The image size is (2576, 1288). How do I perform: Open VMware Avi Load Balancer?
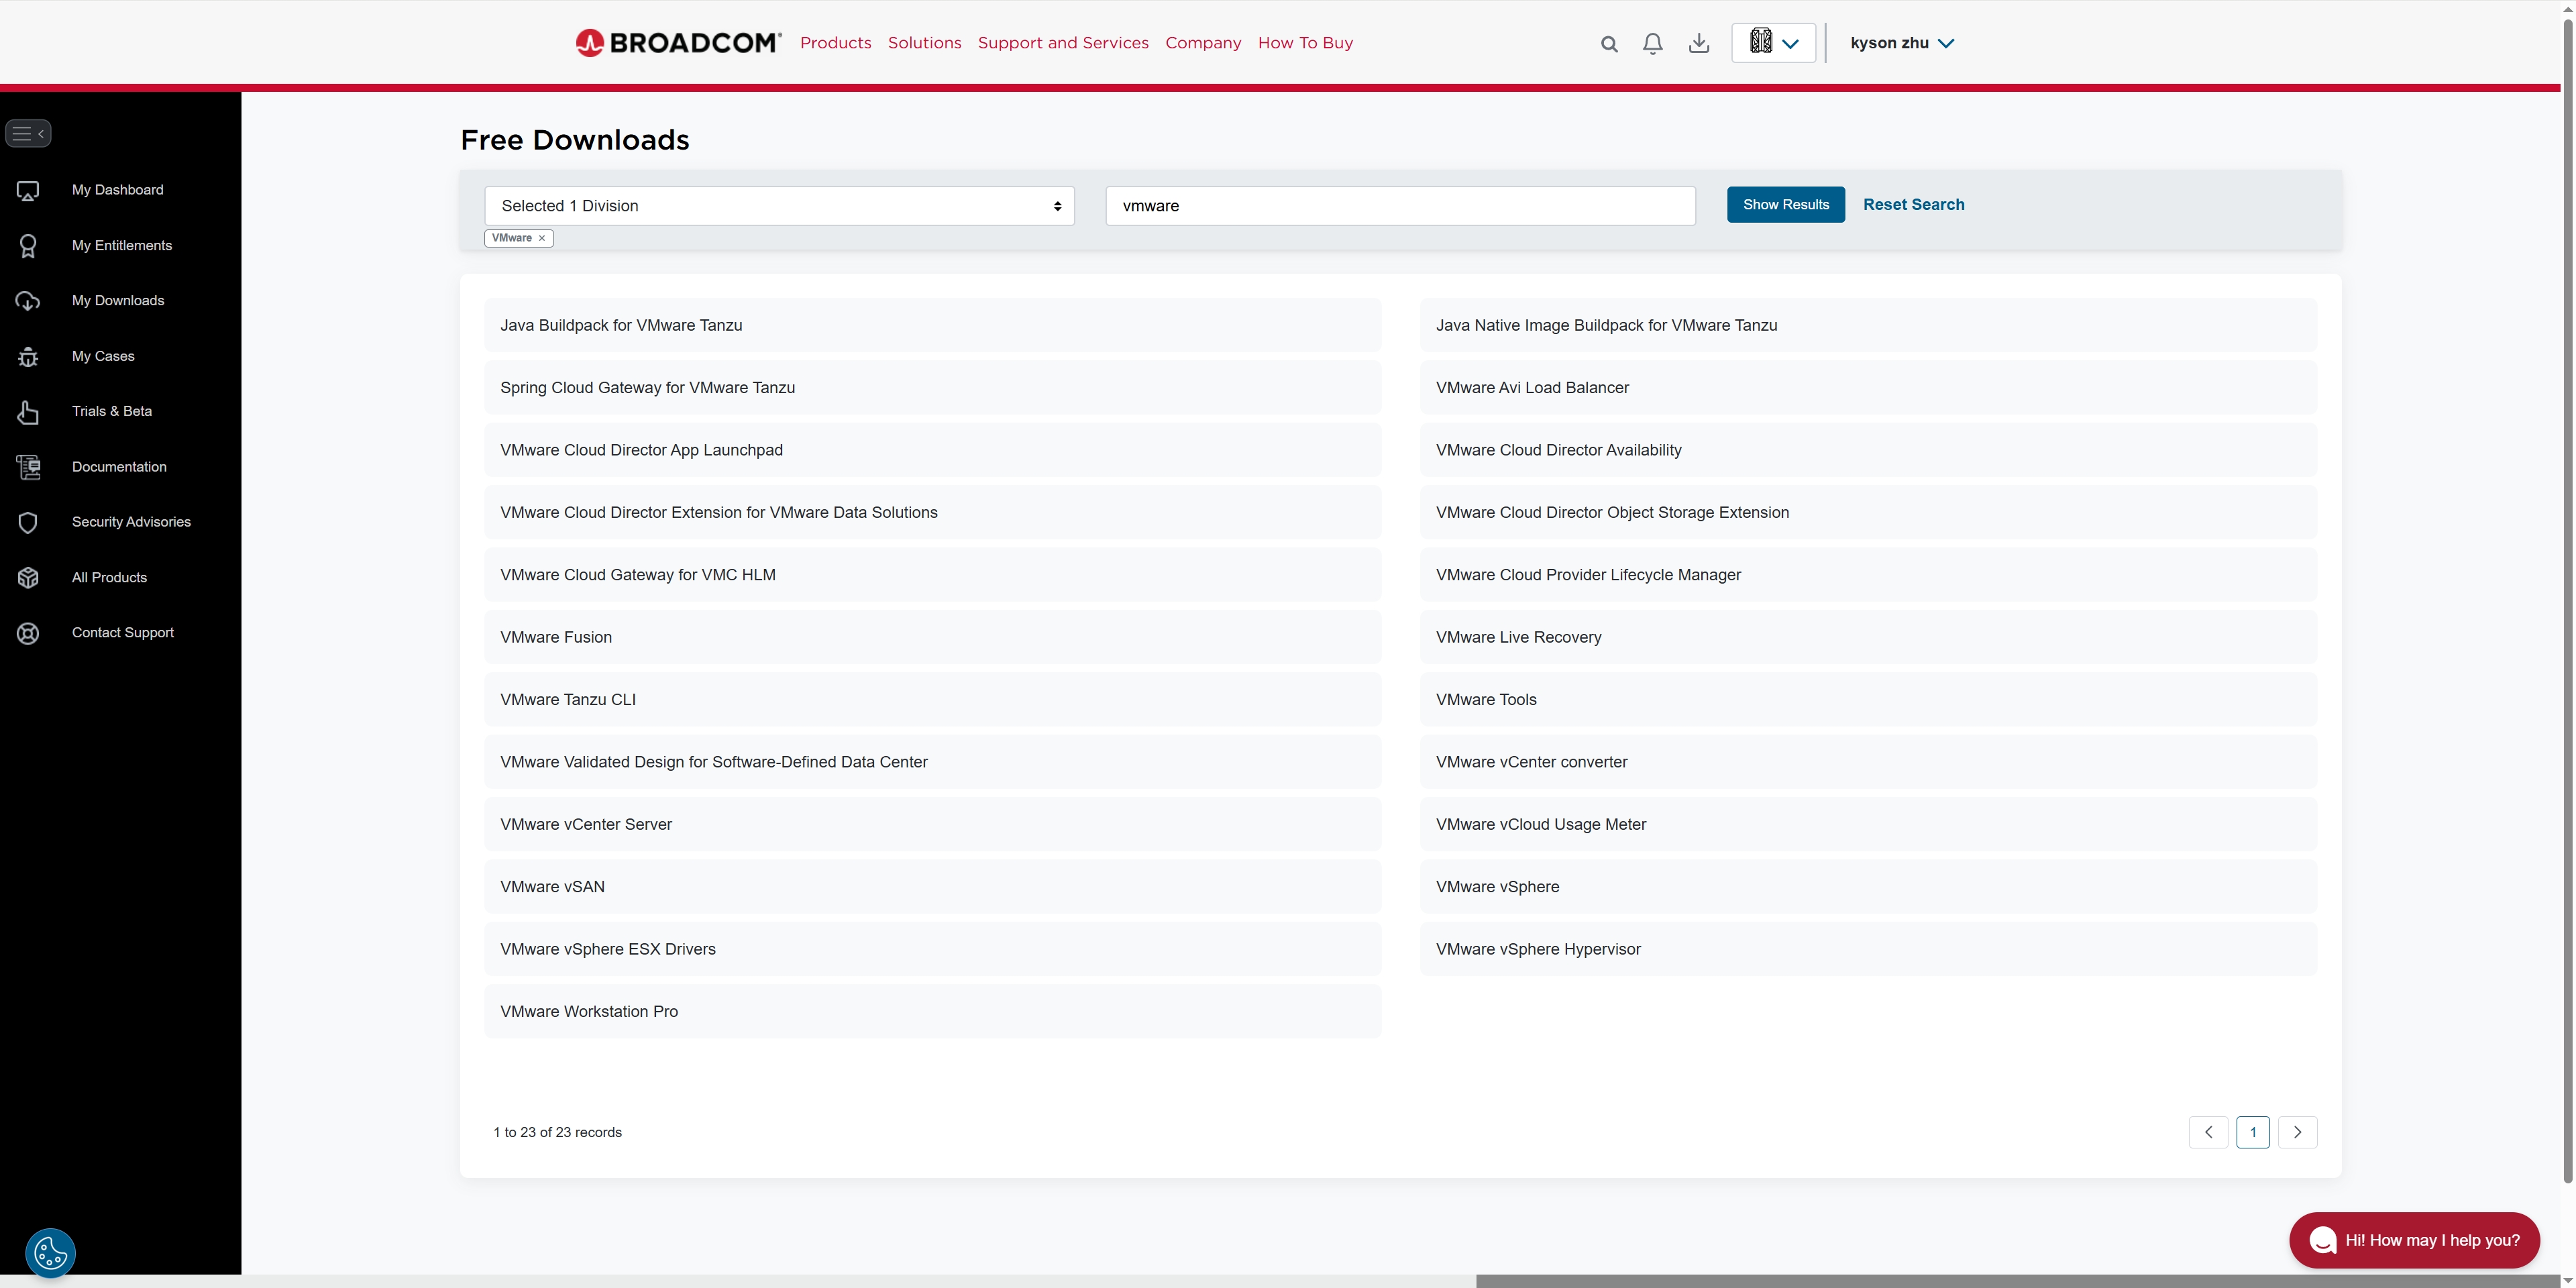pos(1867,388)
